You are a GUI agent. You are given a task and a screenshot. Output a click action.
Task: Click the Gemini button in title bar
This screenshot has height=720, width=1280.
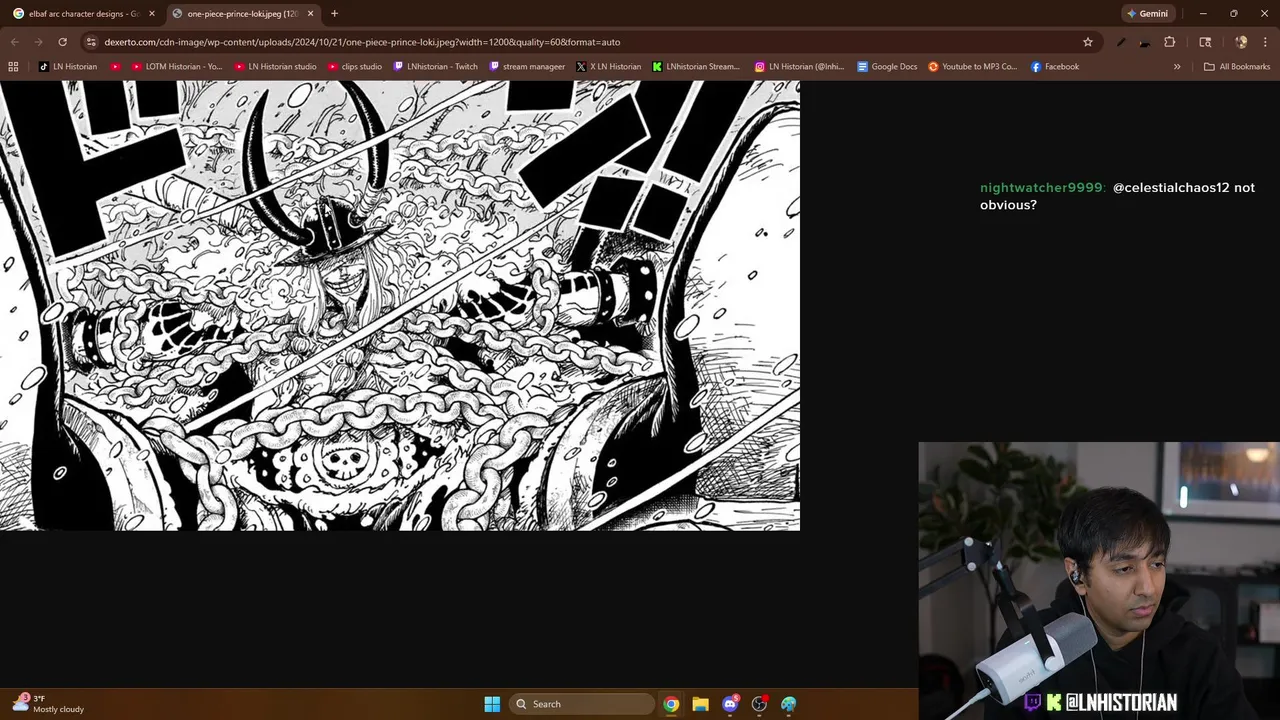pyautogui.click(x=1147, y=14)
